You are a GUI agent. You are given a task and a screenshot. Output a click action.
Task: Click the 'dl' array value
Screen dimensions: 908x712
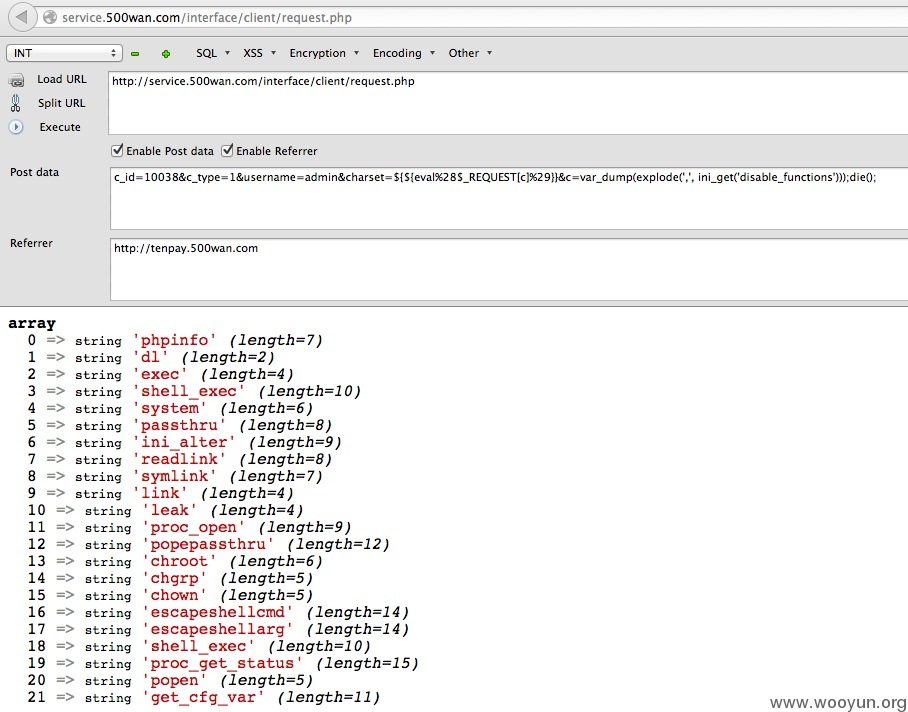tap(151, 357)
